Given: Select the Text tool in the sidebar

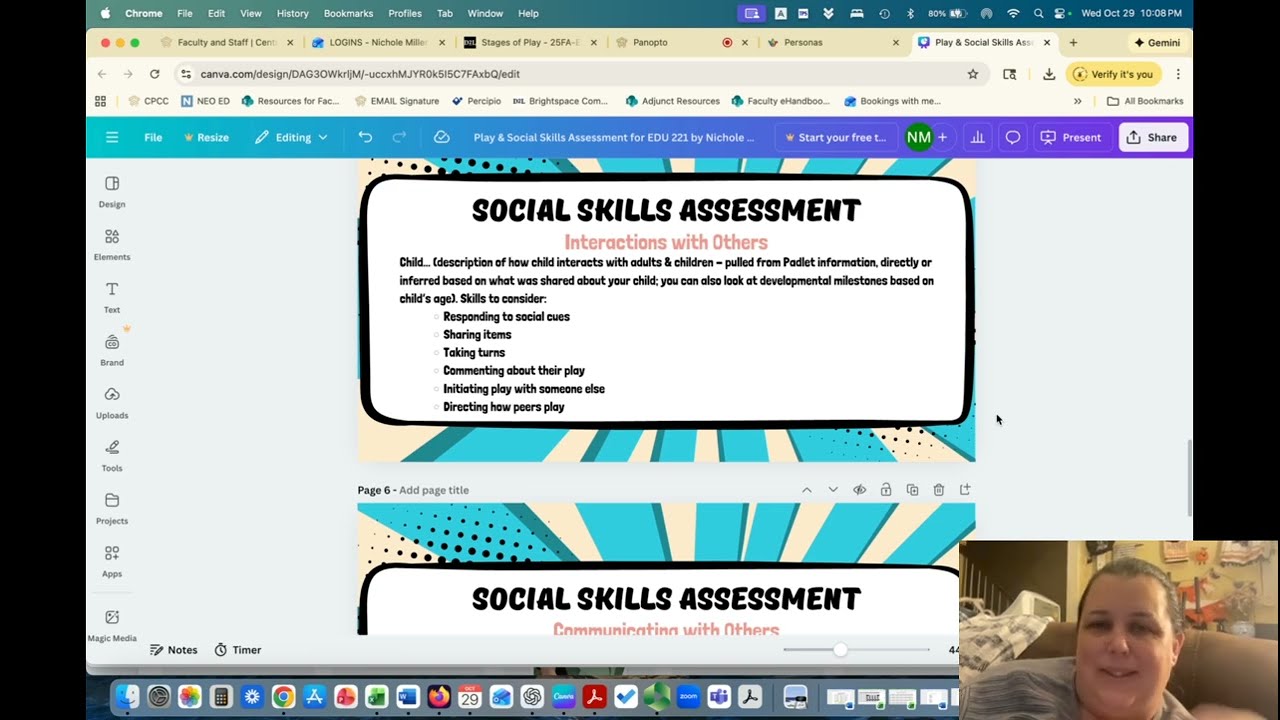Looking at the screenshot, I should pos(112,297).
